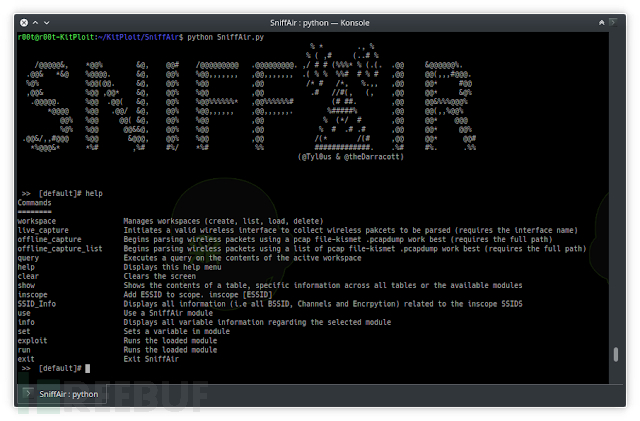Click the terminal scrollbar handle

click(616, 354)
